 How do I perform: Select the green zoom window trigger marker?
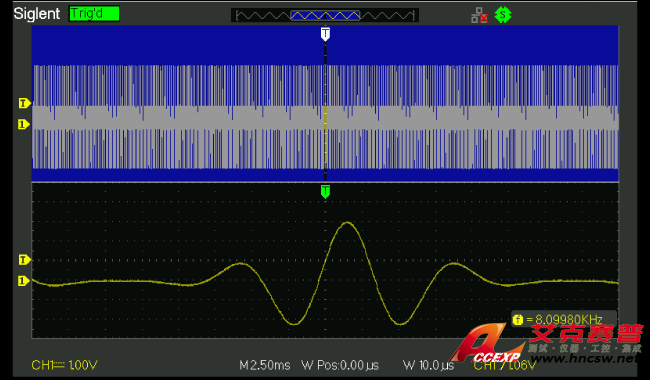325,191
